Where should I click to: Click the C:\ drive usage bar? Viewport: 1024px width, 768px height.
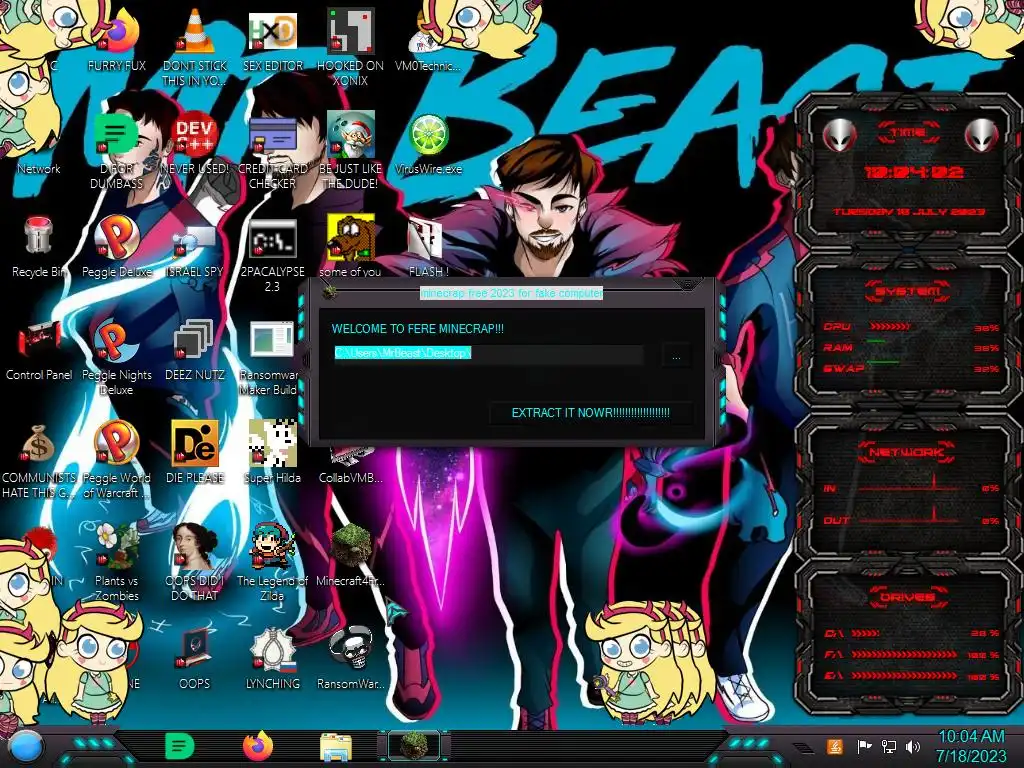(865, 633)
